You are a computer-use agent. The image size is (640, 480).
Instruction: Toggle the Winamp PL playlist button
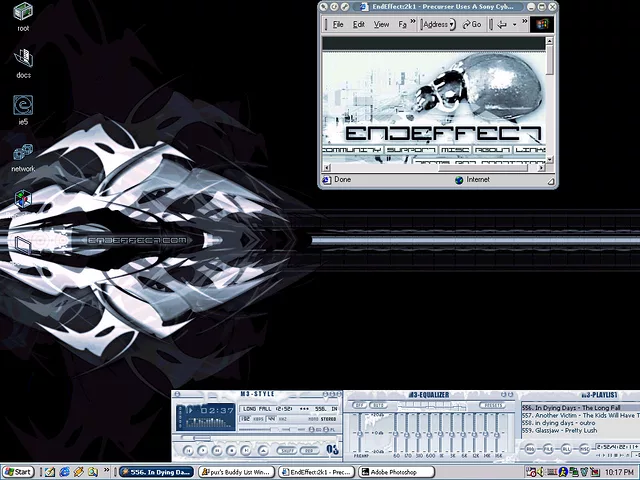(x=329, y=429)
